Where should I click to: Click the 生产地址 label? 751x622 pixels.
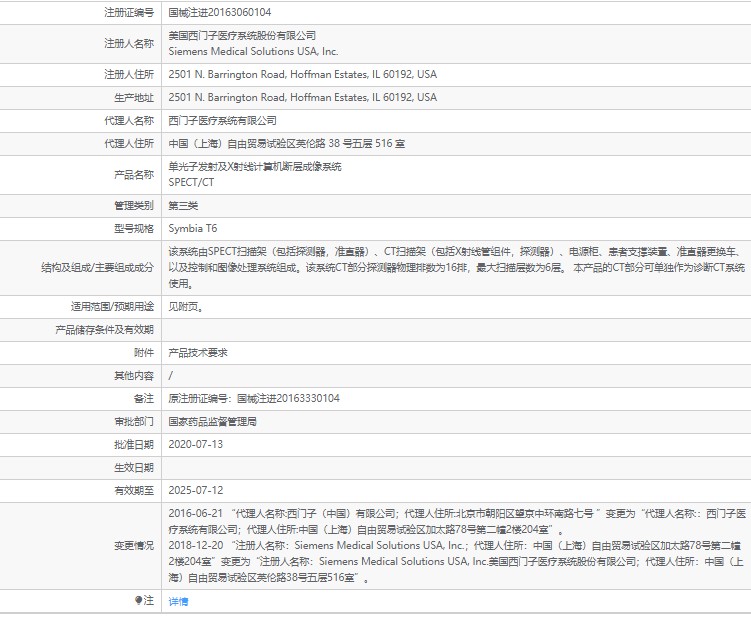[x=134, y=98]
